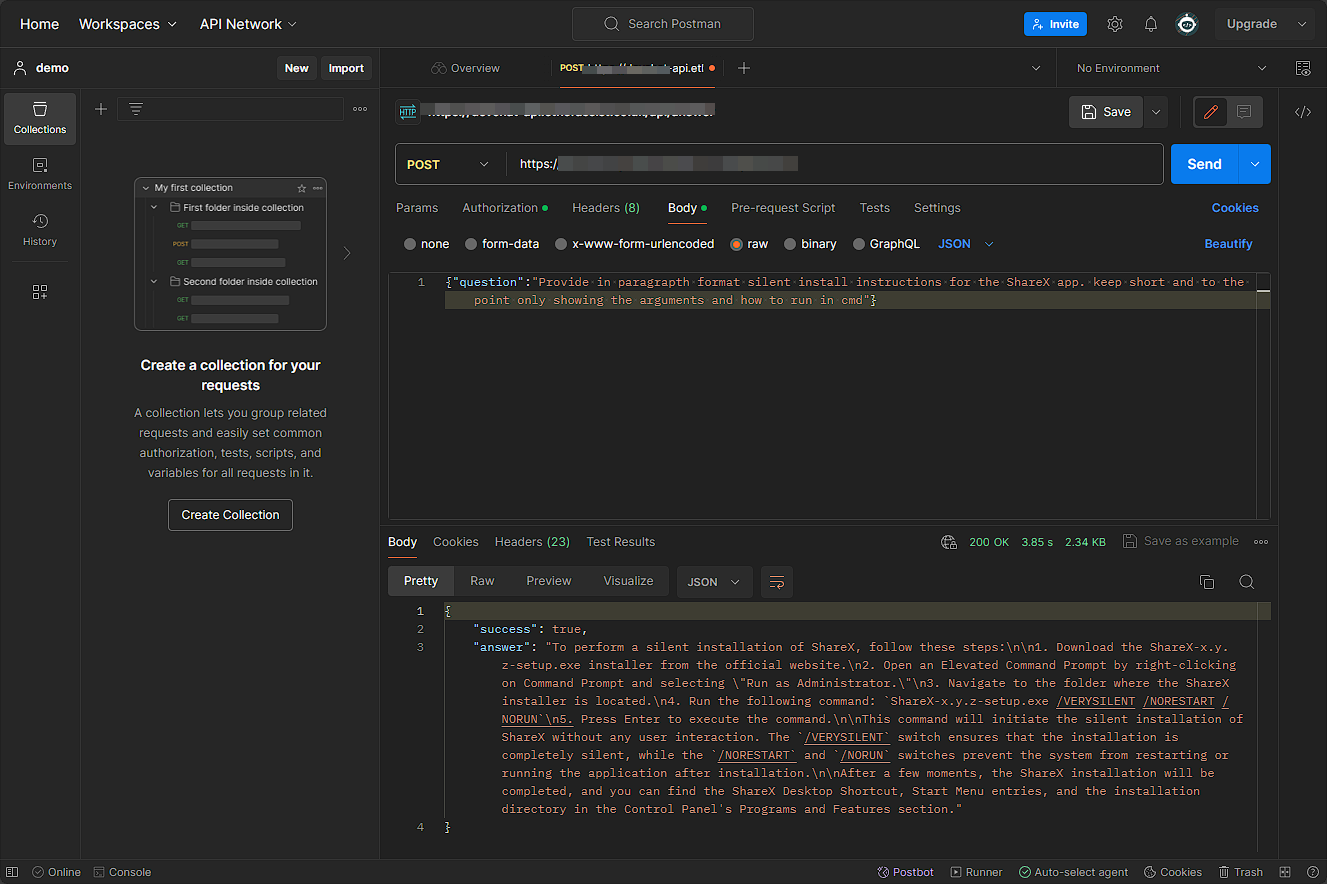The width and height of the screenshot is (1327, 884).
Task: Search the response with the magnifier icon
Action: 1246,582
